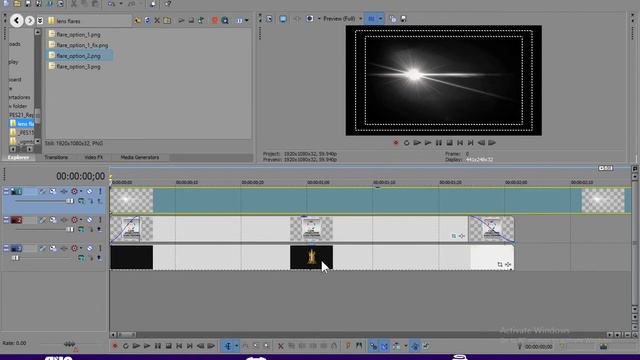
Task: Toggle Auto Preview in Explorer toolbar
Action: click(x=225, y=20)
